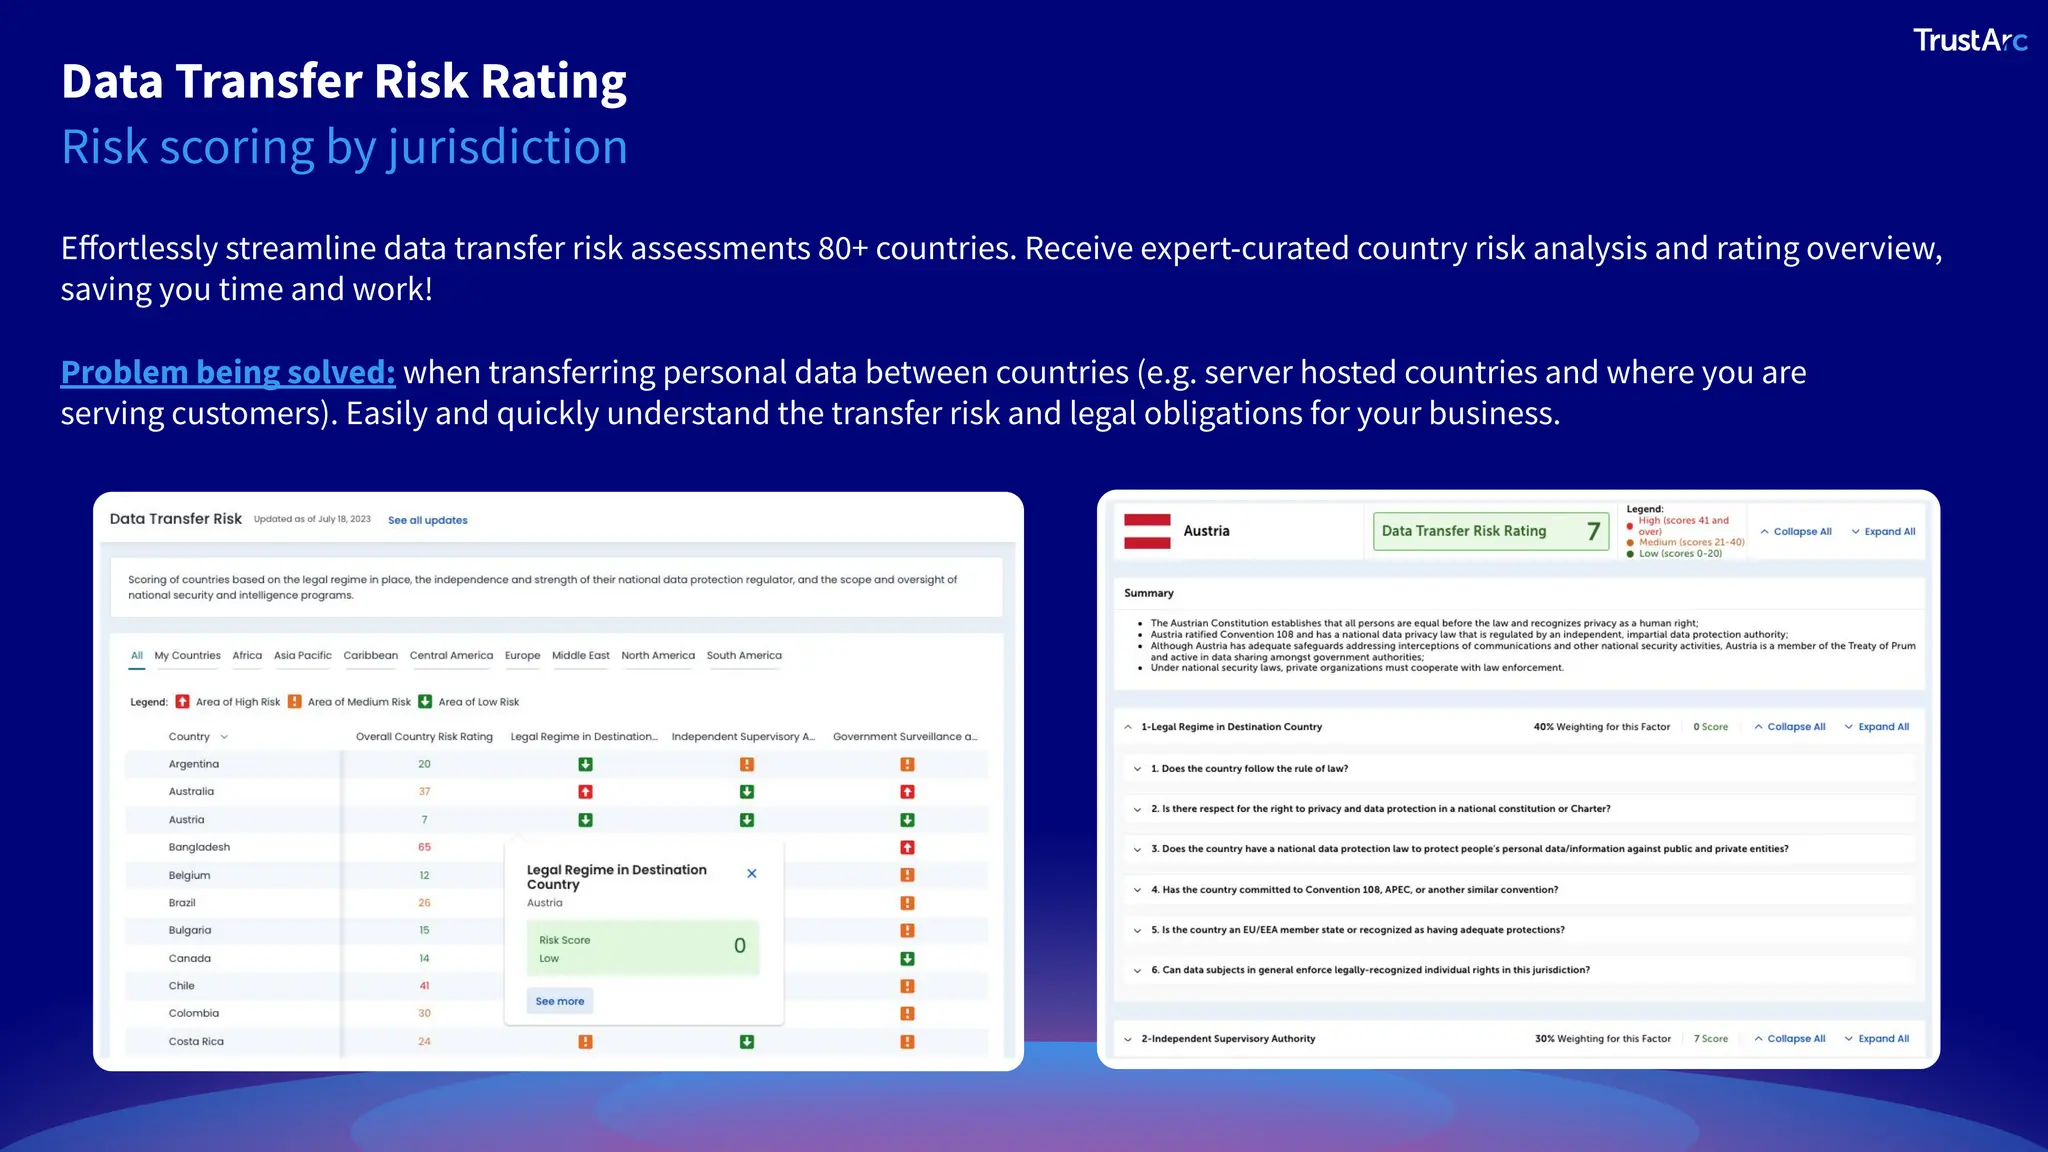Click Collapse All in the Legal Regime section
Image resolution: width=2048 pixels, height=1152 pixels.
[1790, 727]
